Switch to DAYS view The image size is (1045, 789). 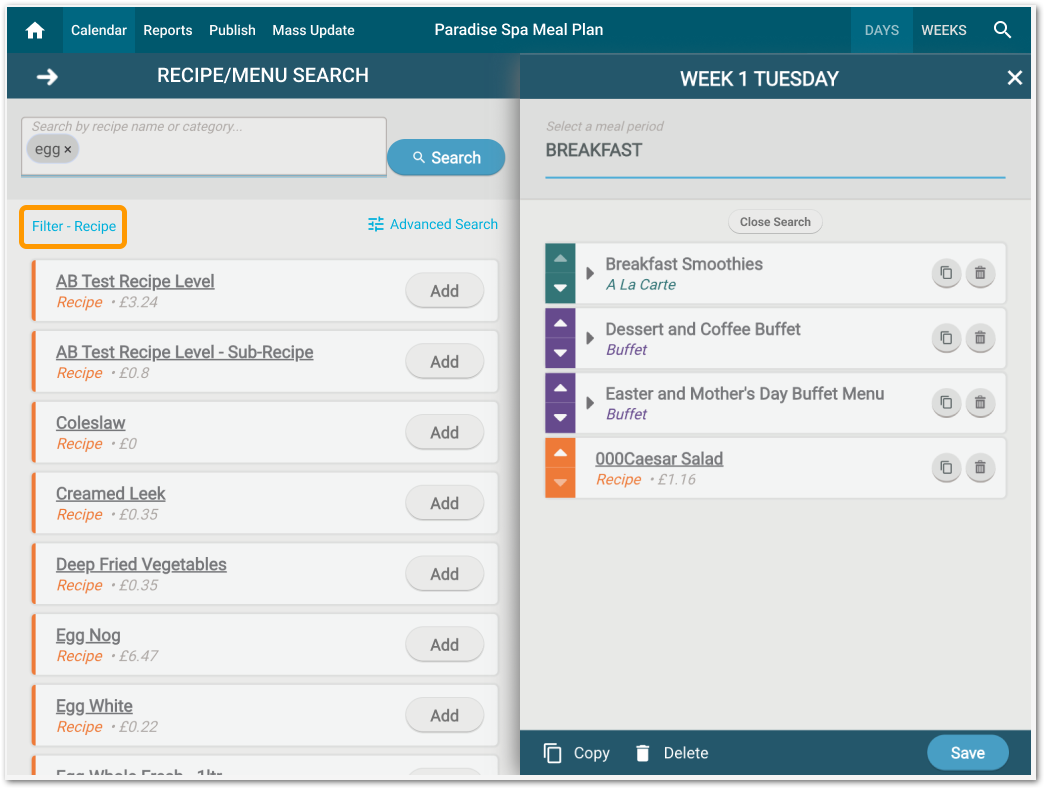[x=881, y=30]
